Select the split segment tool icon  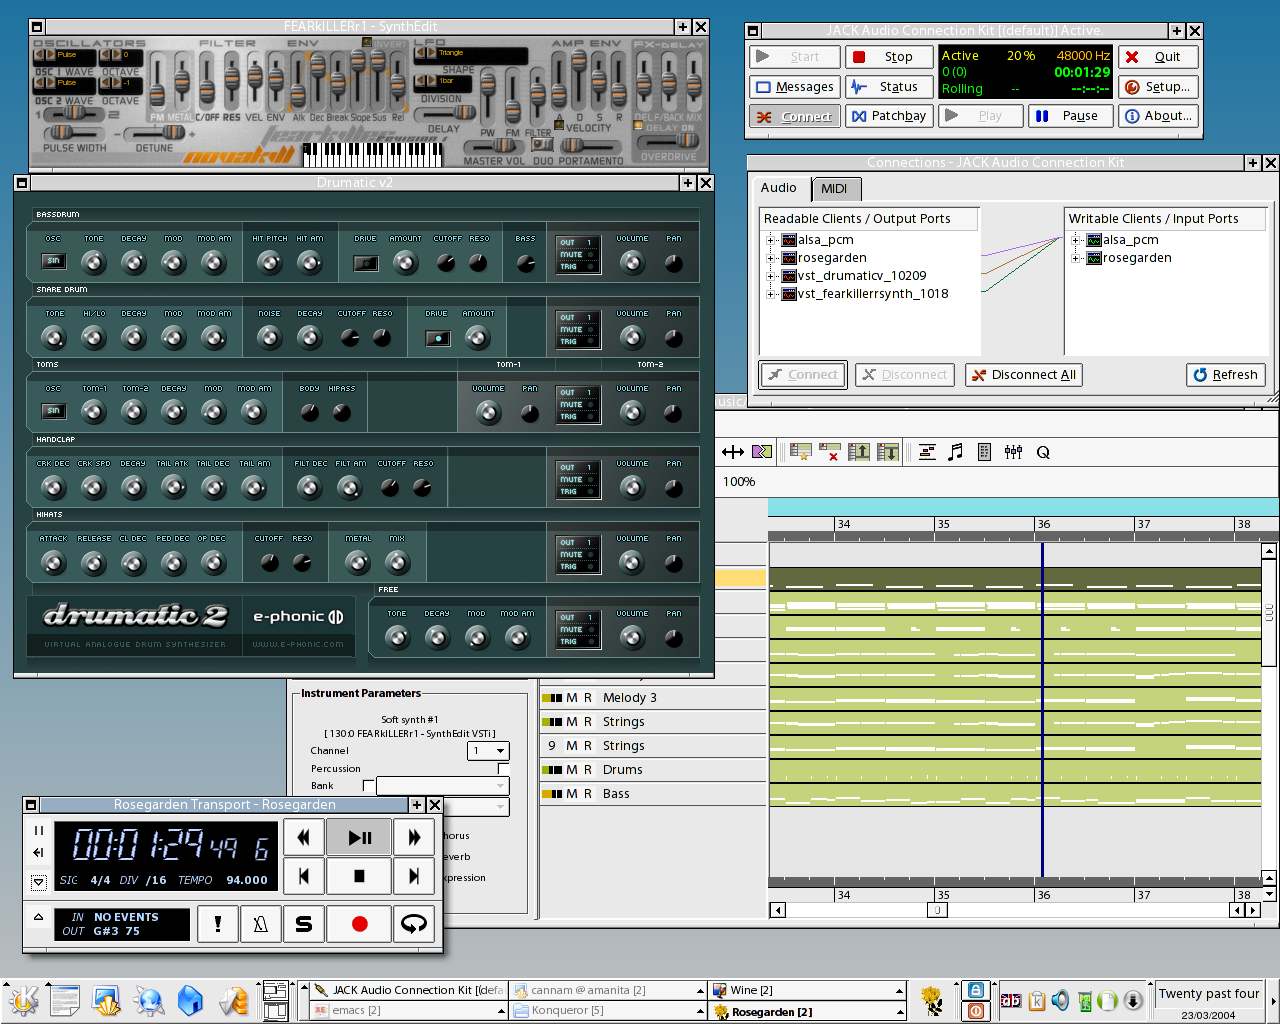click(762, 452)
